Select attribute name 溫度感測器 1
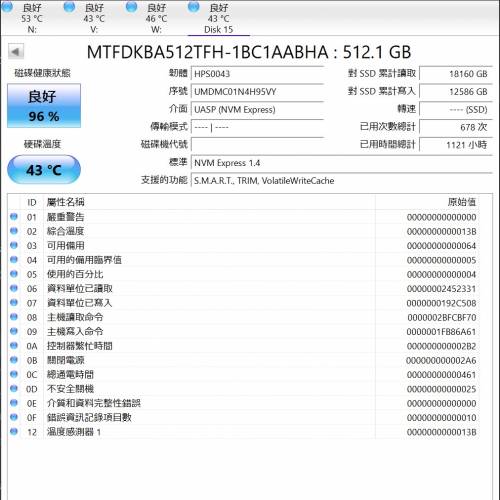Screen dimensions: 500x500 tap(74, 432)
